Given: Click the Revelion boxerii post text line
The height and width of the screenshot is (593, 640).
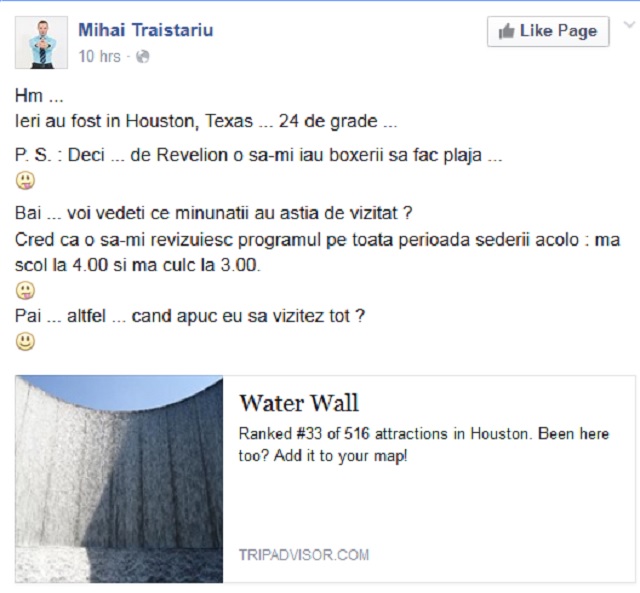Looking at the screenshot, I should click(258, 155).
